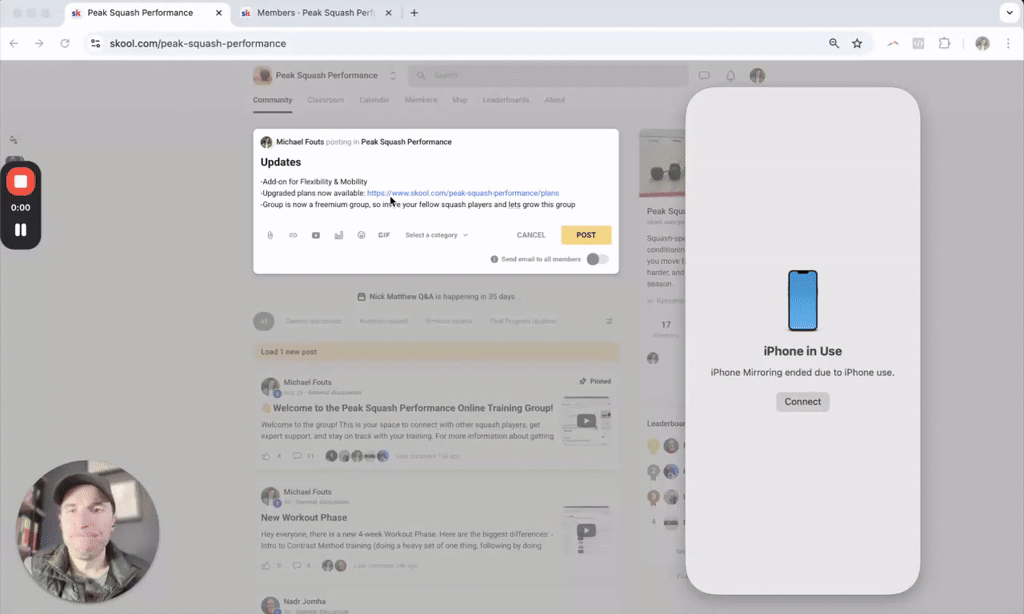Screen dimensions: 1024x614
Task: Play the New Workout Phase video thumbnail
Action: click(586, 530)
